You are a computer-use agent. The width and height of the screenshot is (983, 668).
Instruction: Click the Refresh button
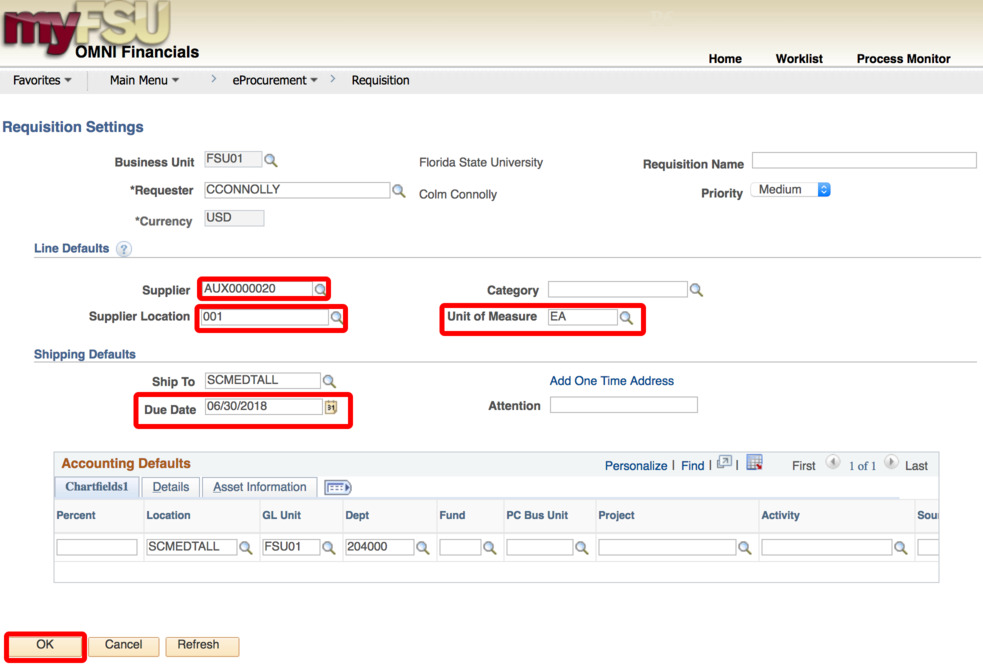click(x=202, y=645)
